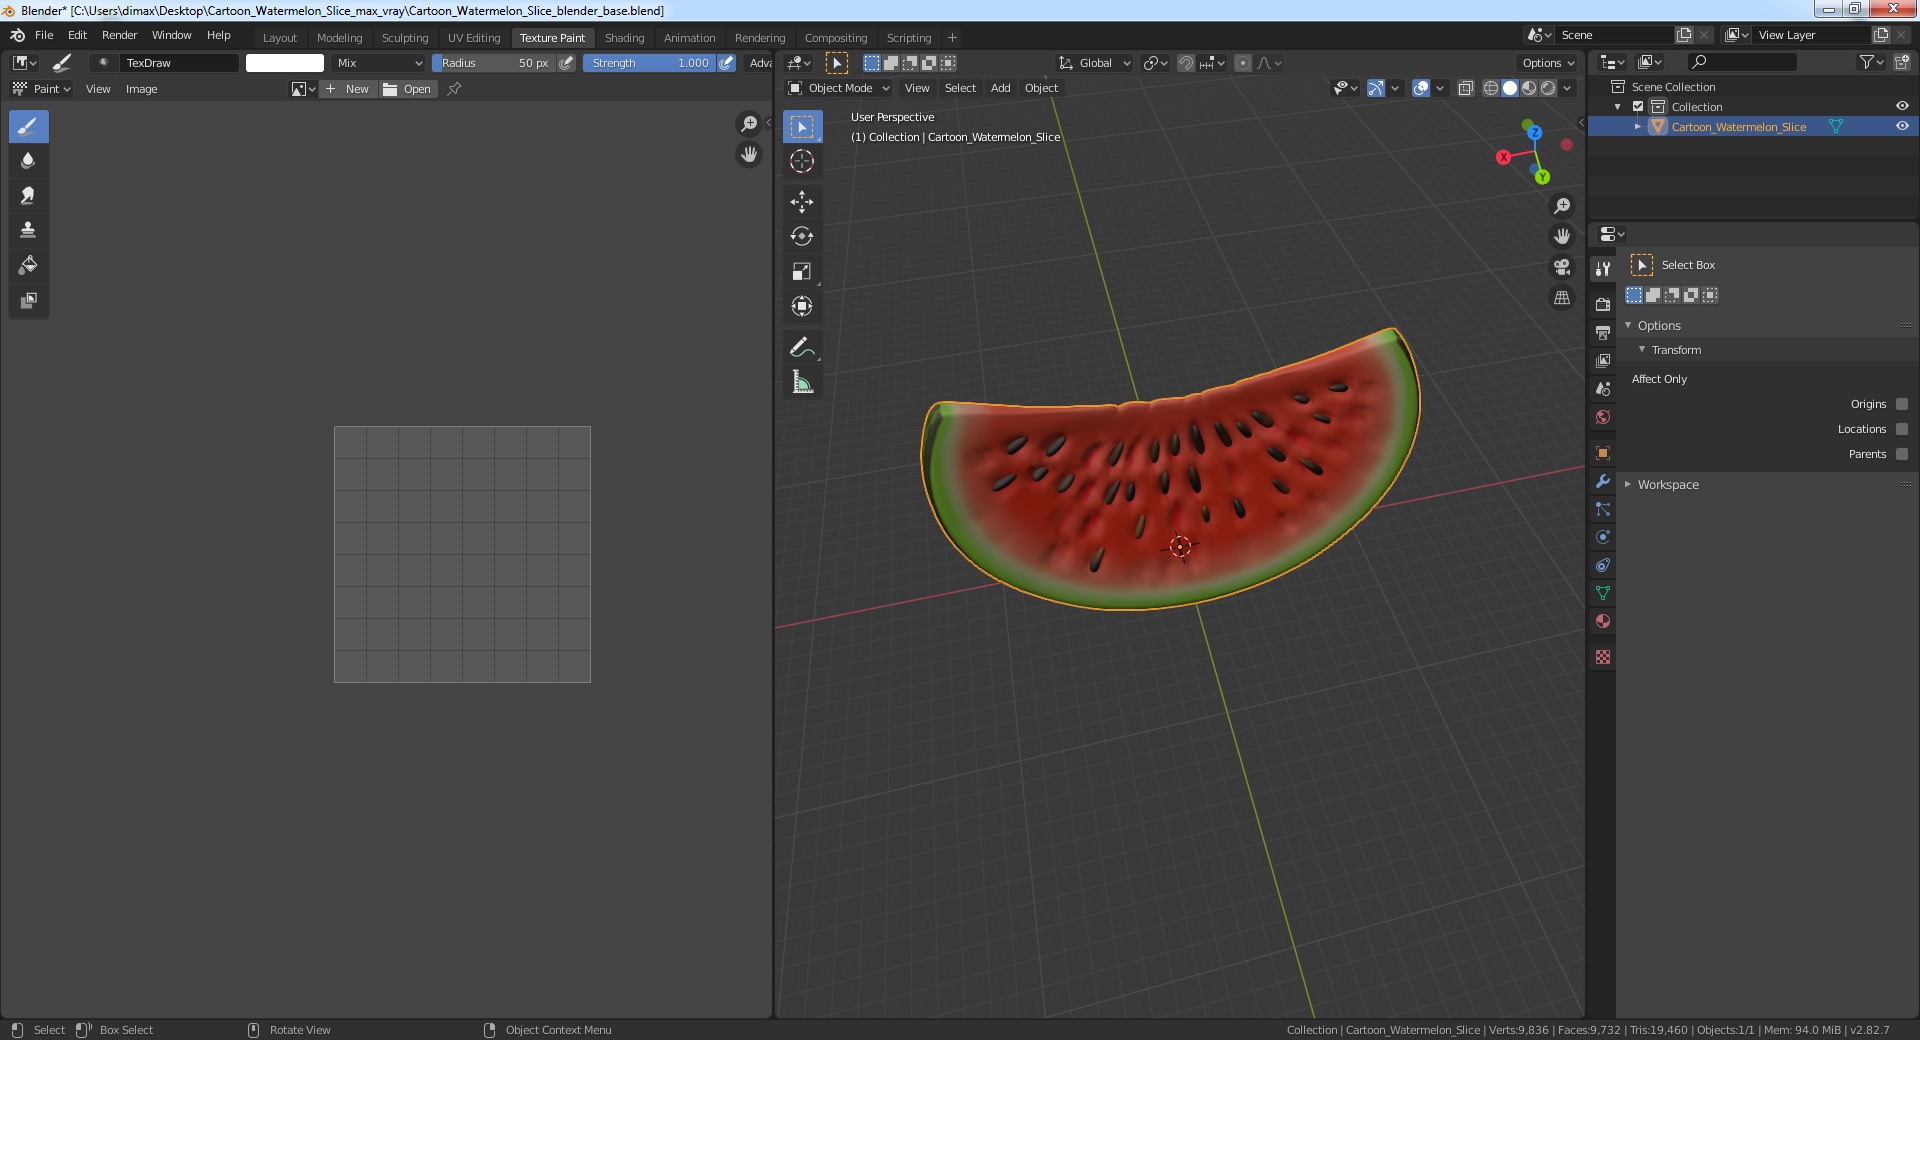Select the Draw brush tool
Viewport: 1920px width, 1158px height.
point(28,126)
